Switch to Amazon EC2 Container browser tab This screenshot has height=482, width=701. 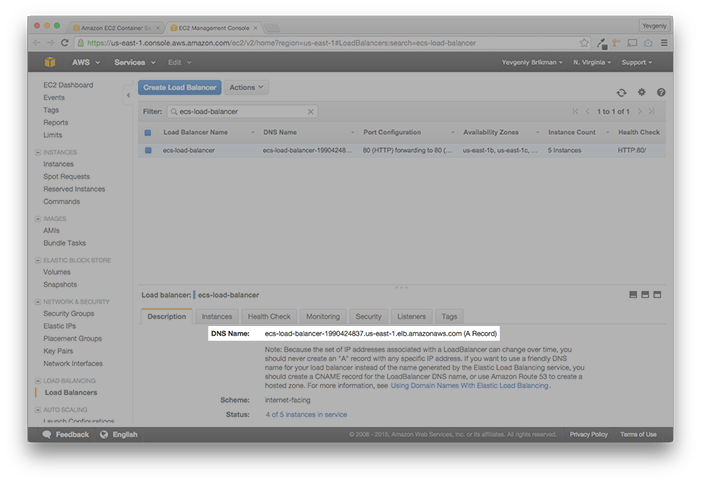(115, 28)
